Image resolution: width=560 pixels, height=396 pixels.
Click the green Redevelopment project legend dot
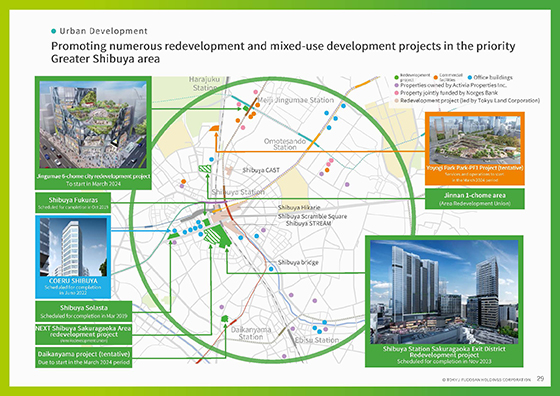(396, 77)
